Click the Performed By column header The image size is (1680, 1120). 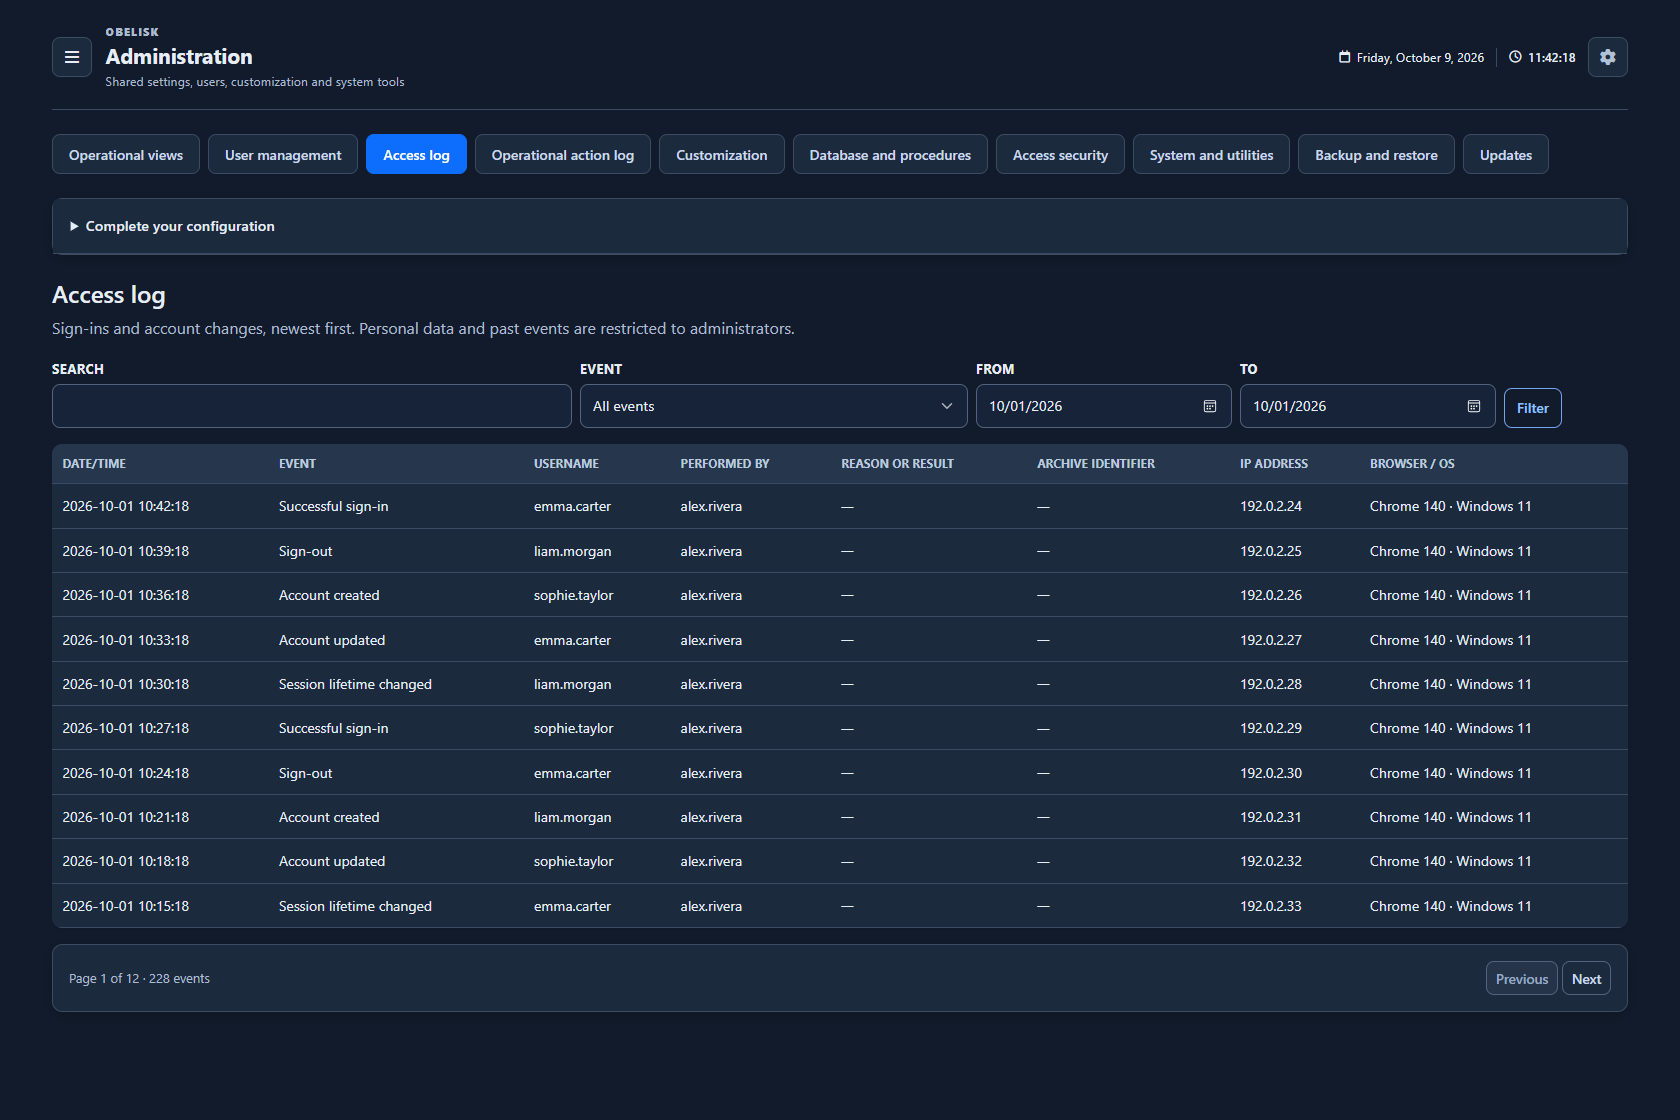coord(725,464)
